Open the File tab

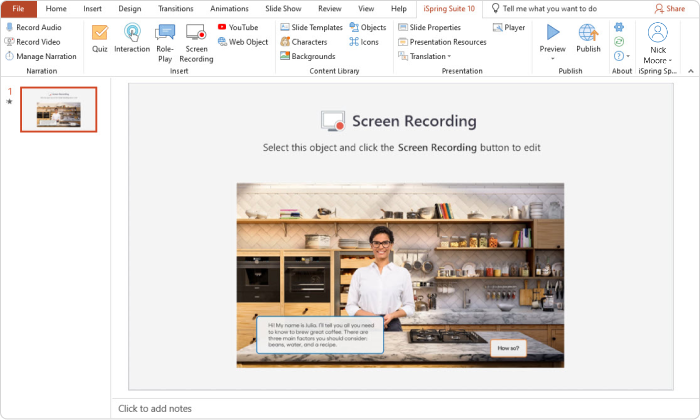[18, 8]
